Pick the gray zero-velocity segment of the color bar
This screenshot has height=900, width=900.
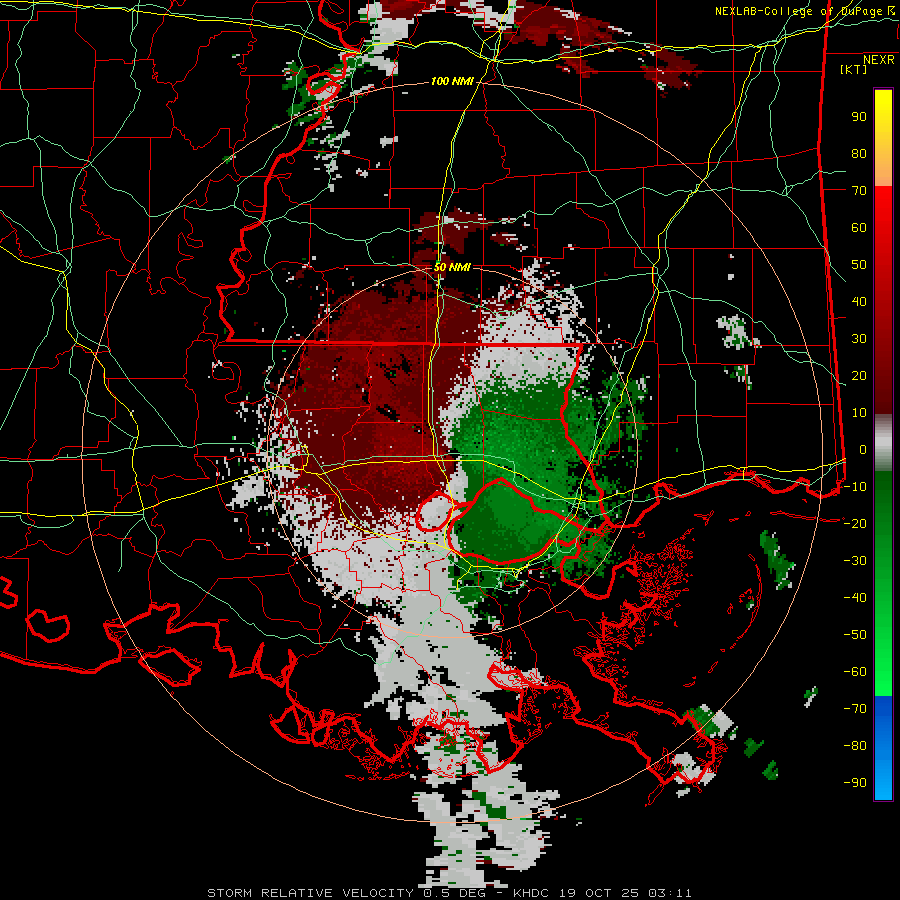click(x=883, y=445)
